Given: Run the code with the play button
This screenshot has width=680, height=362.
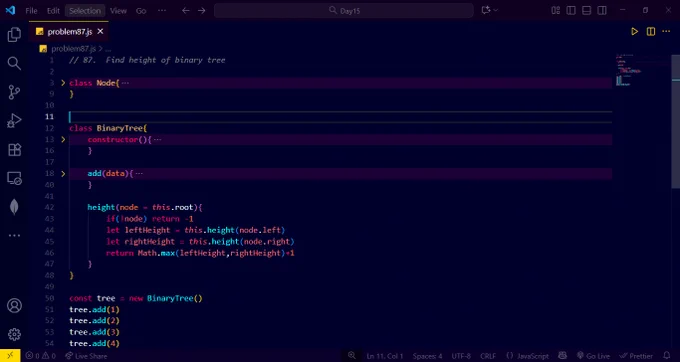Looking at the screenshot, I should click(x=634, y=31).
